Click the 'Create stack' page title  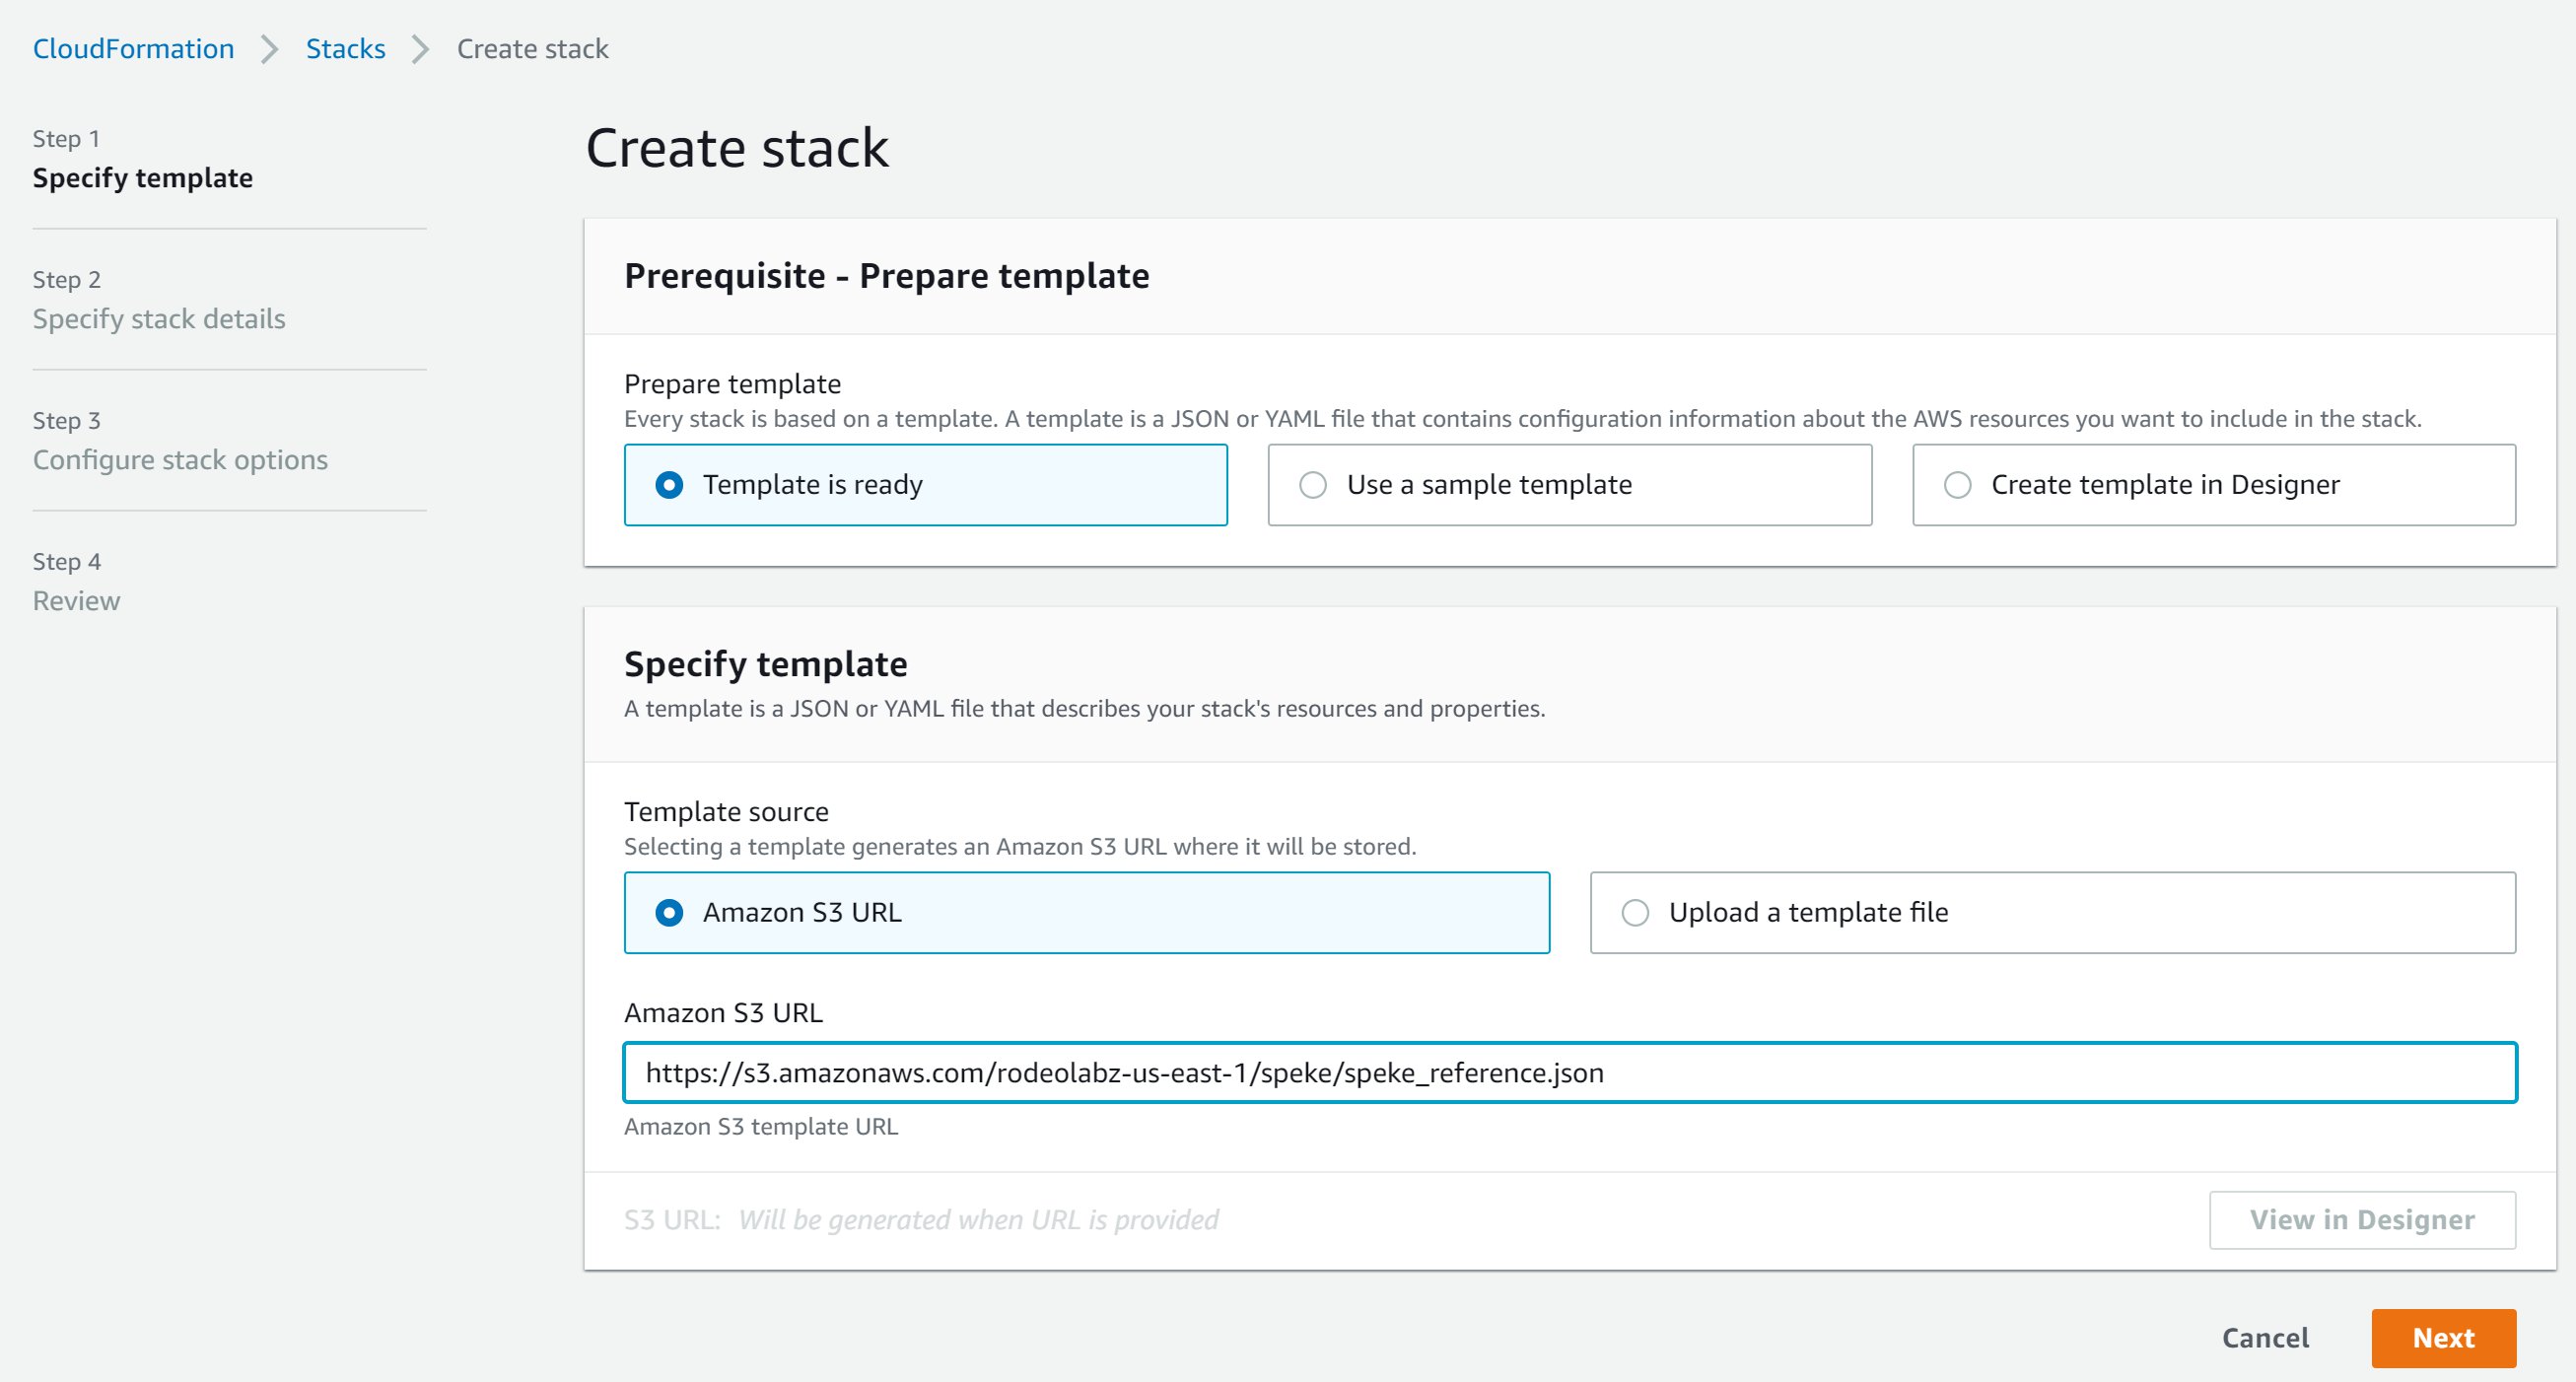tap(737, 148)
